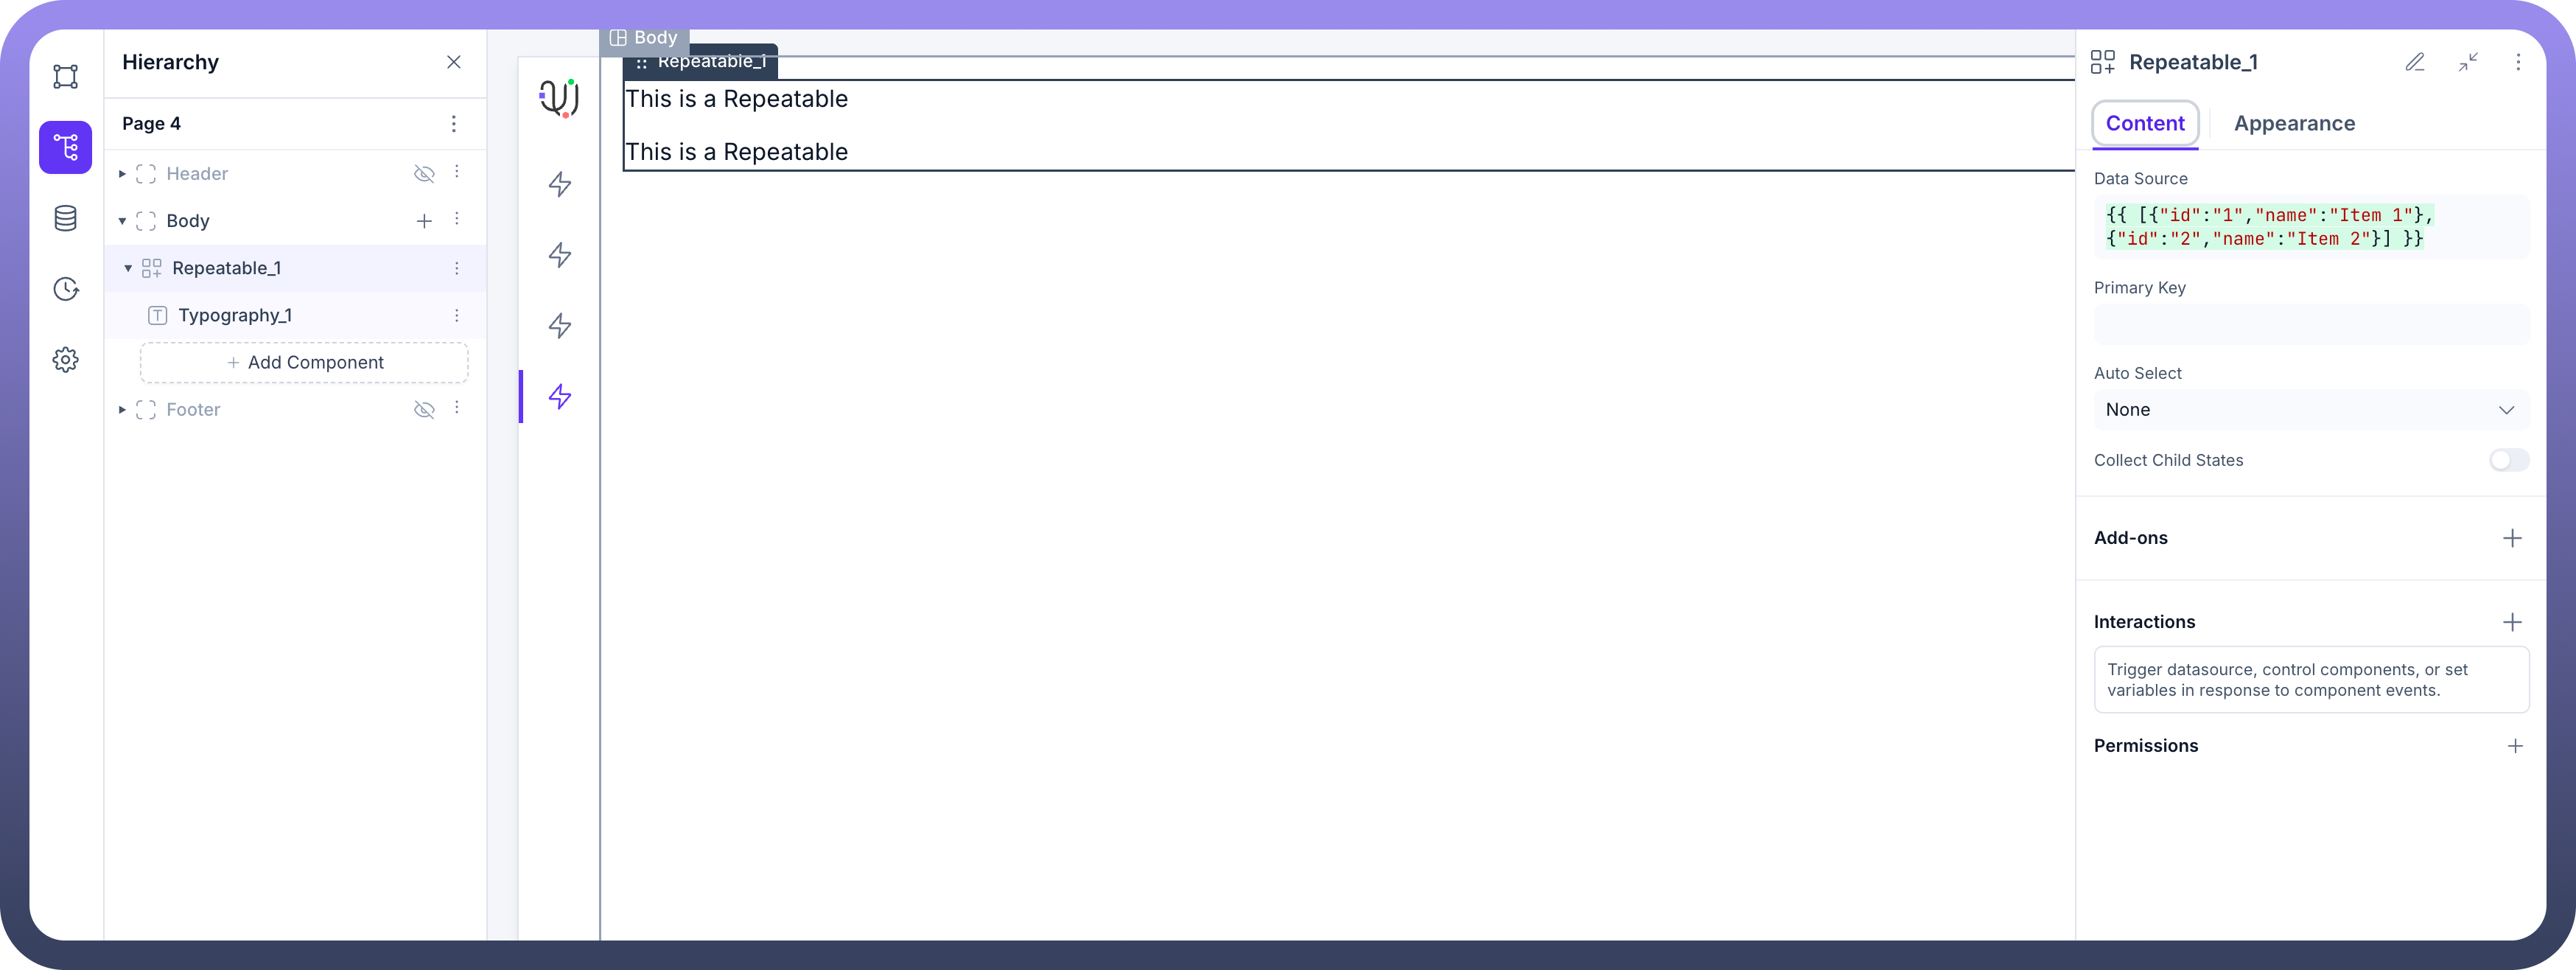The height and width of the screenshot is (970, 2576).
Task: Open the settings gear in sidebar
Action: point(66,360)
